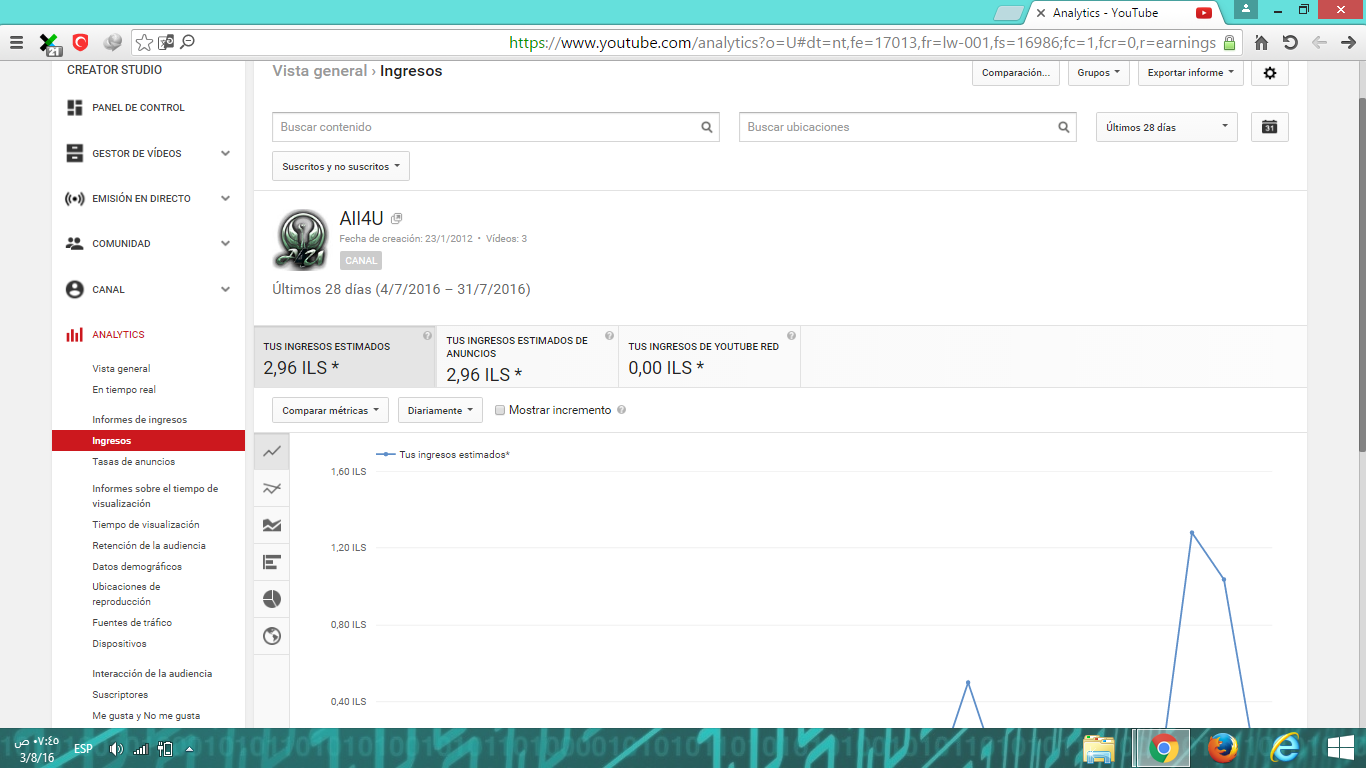Screen dimensions: 1366x768
Task: Open the Comparar métricas dropdown
Action: click(x=331, y=410)
